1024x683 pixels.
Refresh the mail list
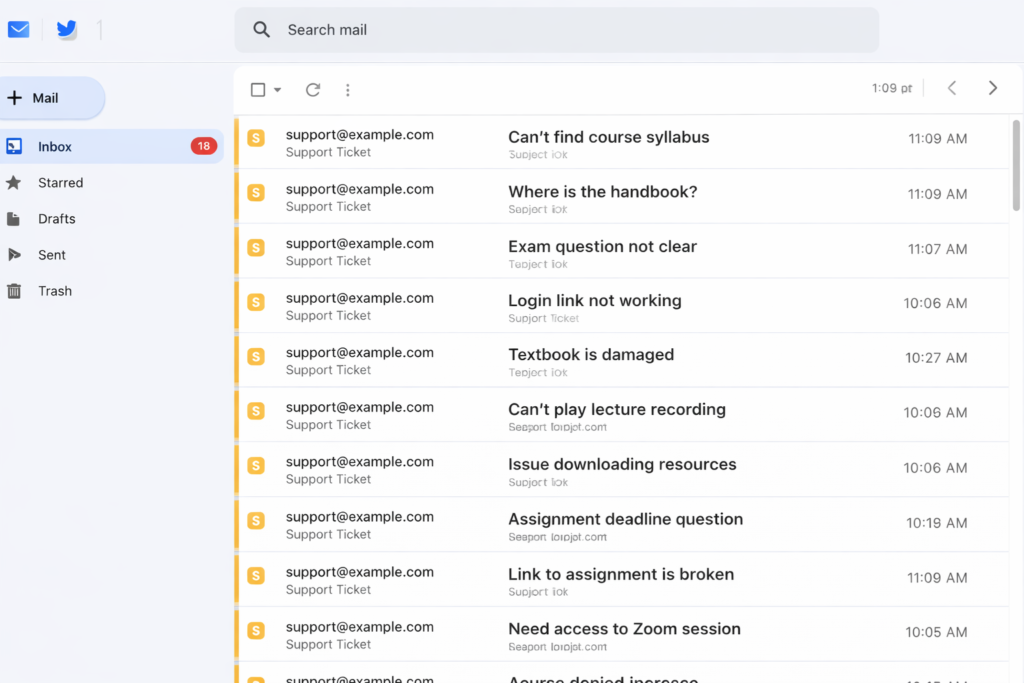313,90
